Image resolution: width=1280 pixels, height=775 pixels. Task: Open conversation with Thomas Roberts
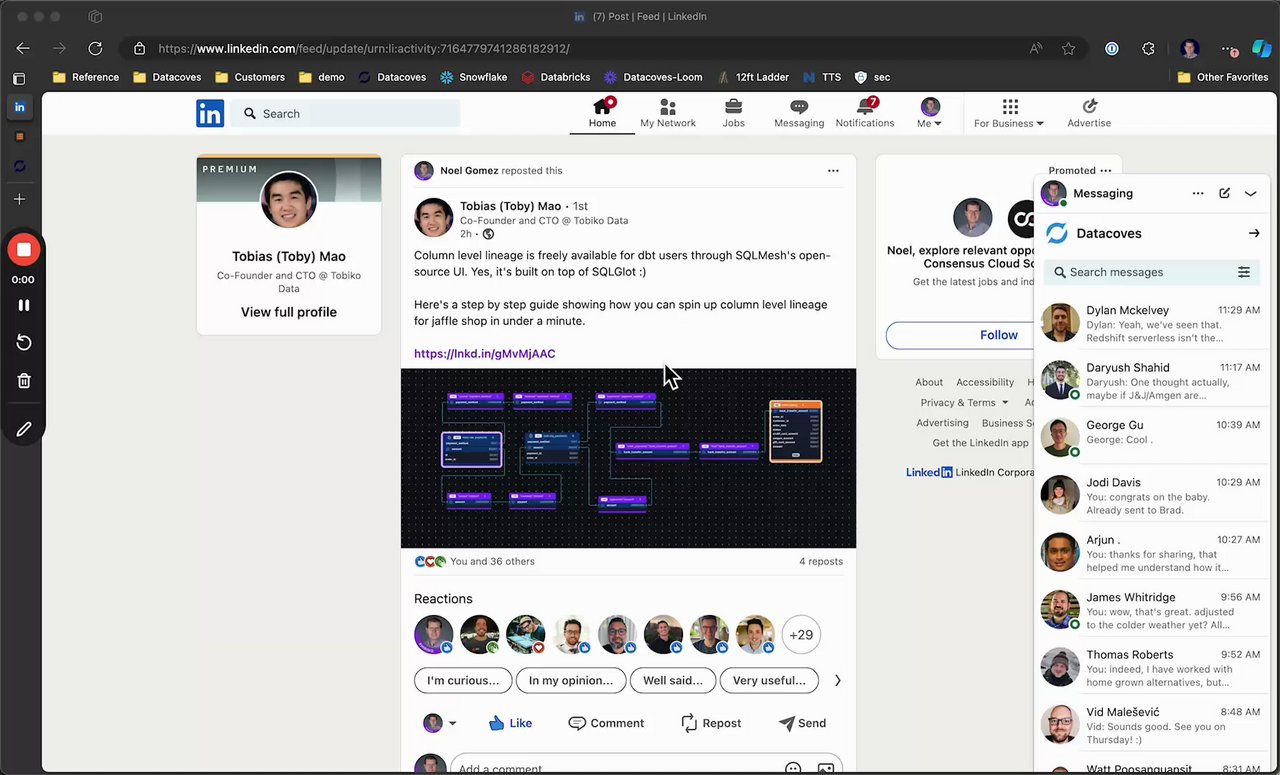(1152, 667)
